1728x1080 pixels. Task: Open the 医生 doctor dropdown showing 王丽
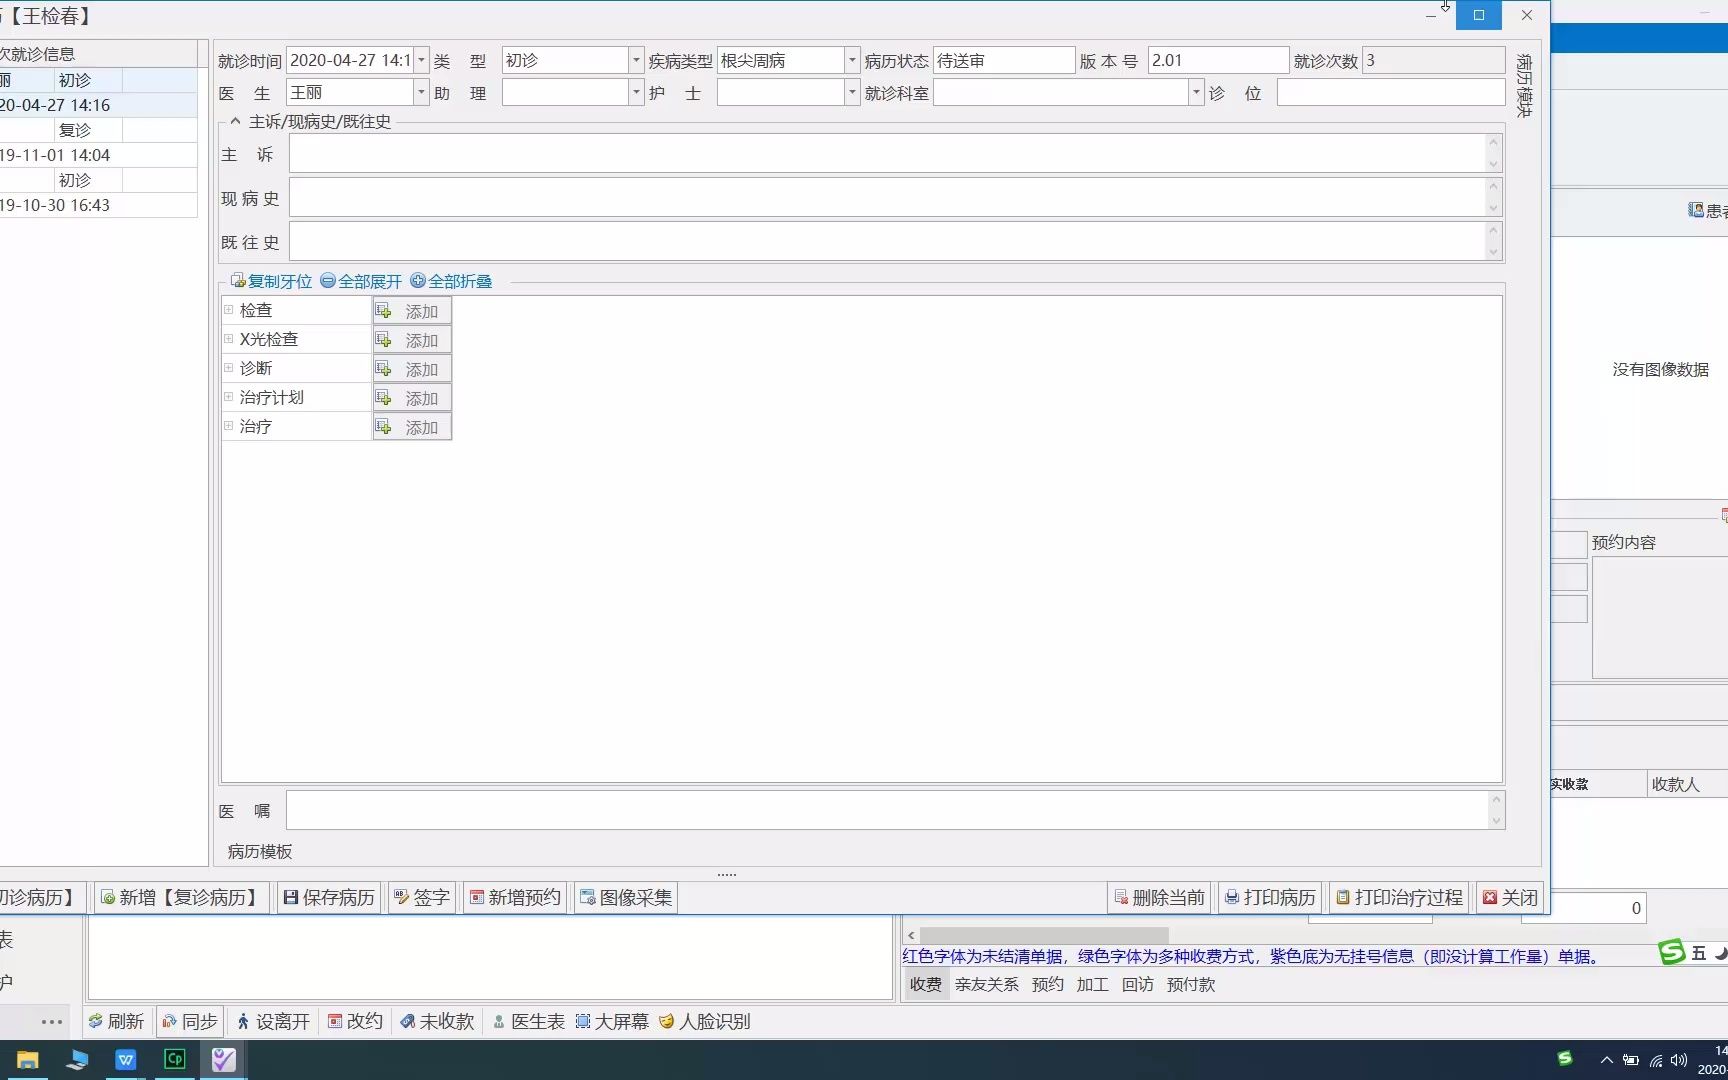[420, 92]
